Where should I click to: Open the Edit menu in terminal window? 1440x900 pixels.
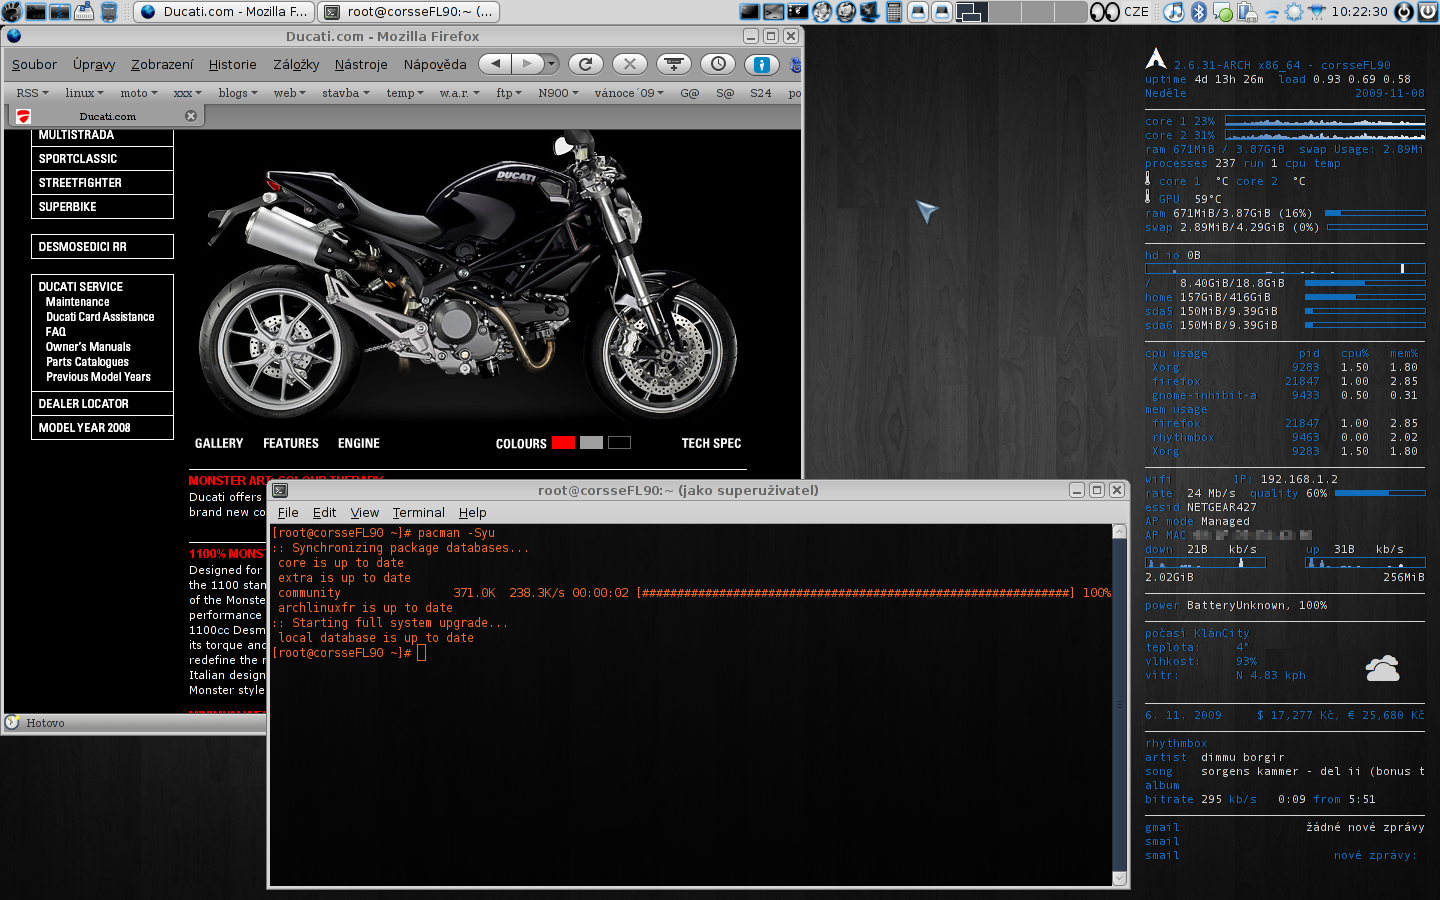coord(324,512)
